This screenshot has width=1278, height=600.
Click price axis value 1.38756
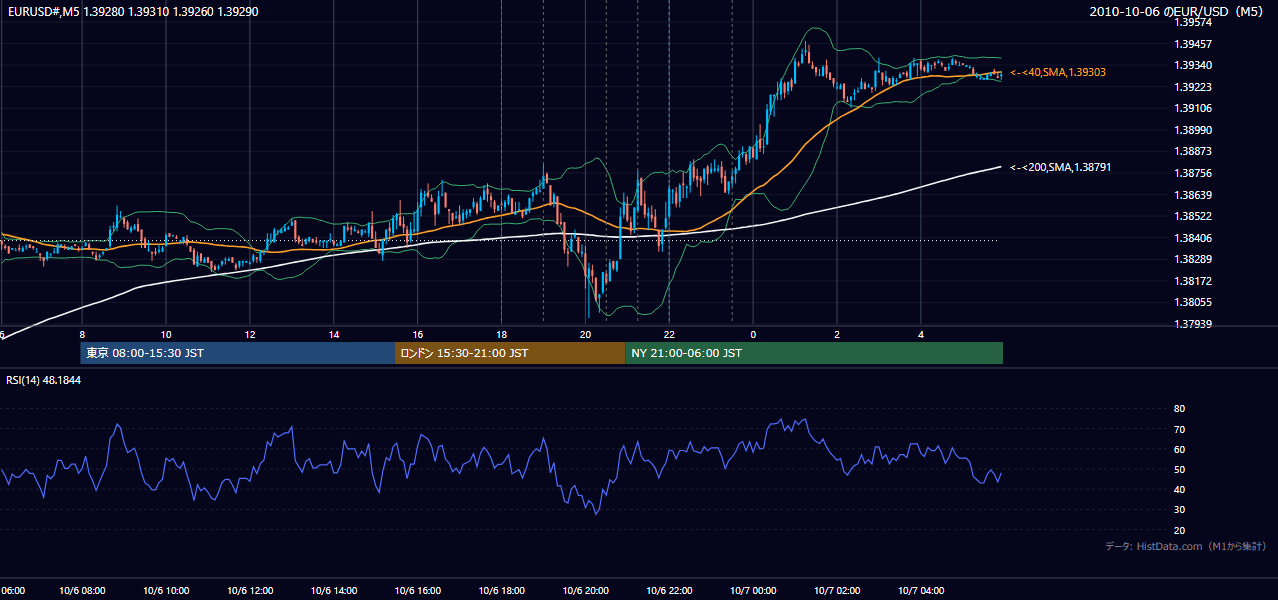(x=1192, y=173)
